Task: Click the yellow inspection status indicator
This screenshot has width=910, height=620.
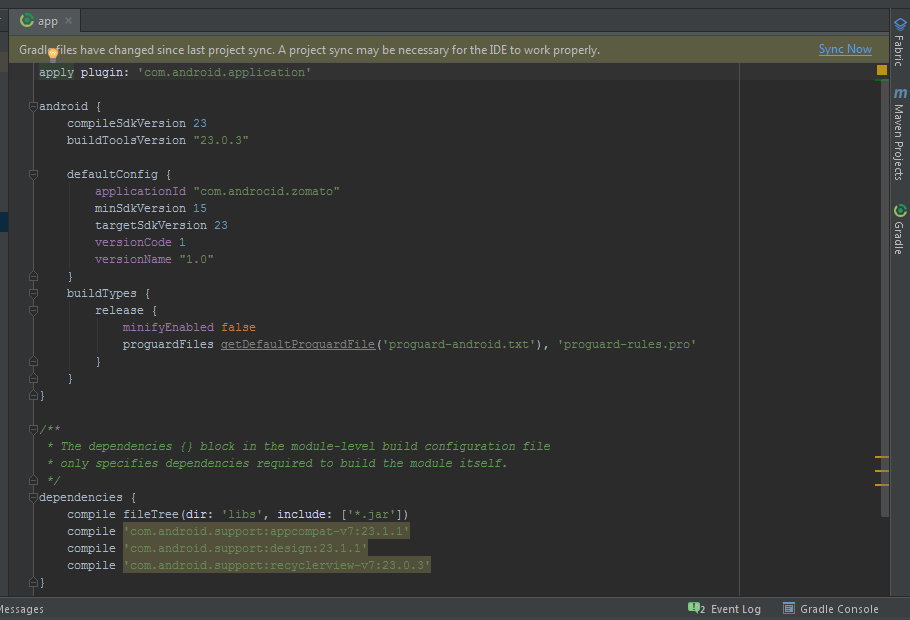Action: pos(881,70)
